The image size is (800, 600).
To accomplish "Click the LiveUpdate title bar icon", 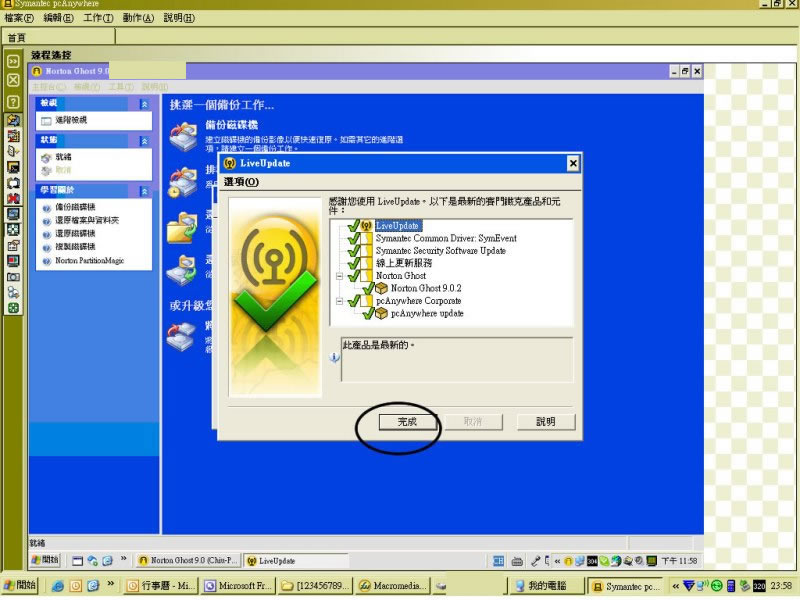I will [229, 163].
